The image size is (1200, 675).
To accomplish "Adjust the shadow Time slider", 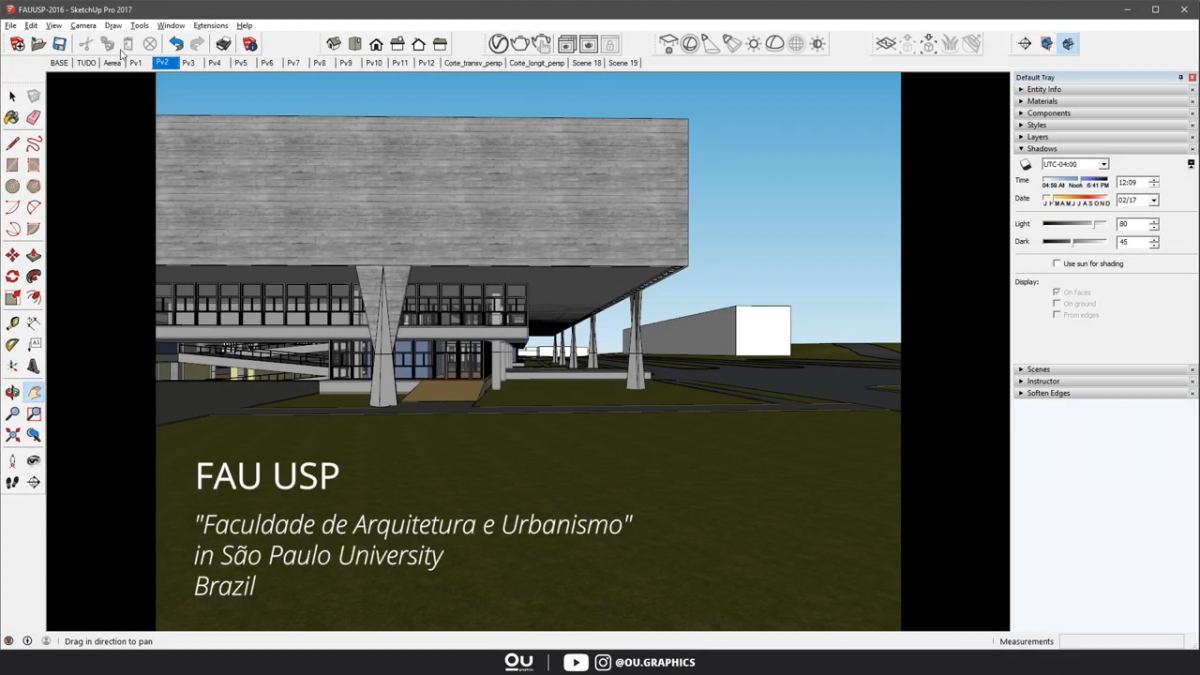I will point(1075,180).
